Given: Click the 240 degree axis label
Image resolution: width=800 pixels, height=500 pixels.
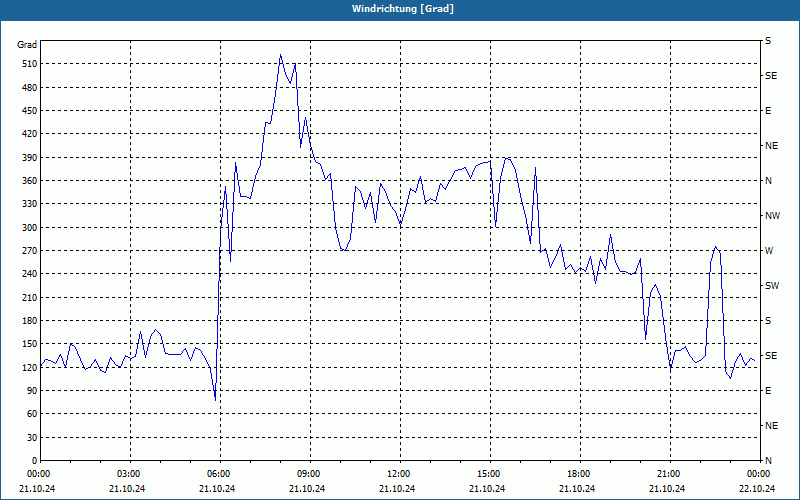Looking at the screenshot, I should [30, 274].
